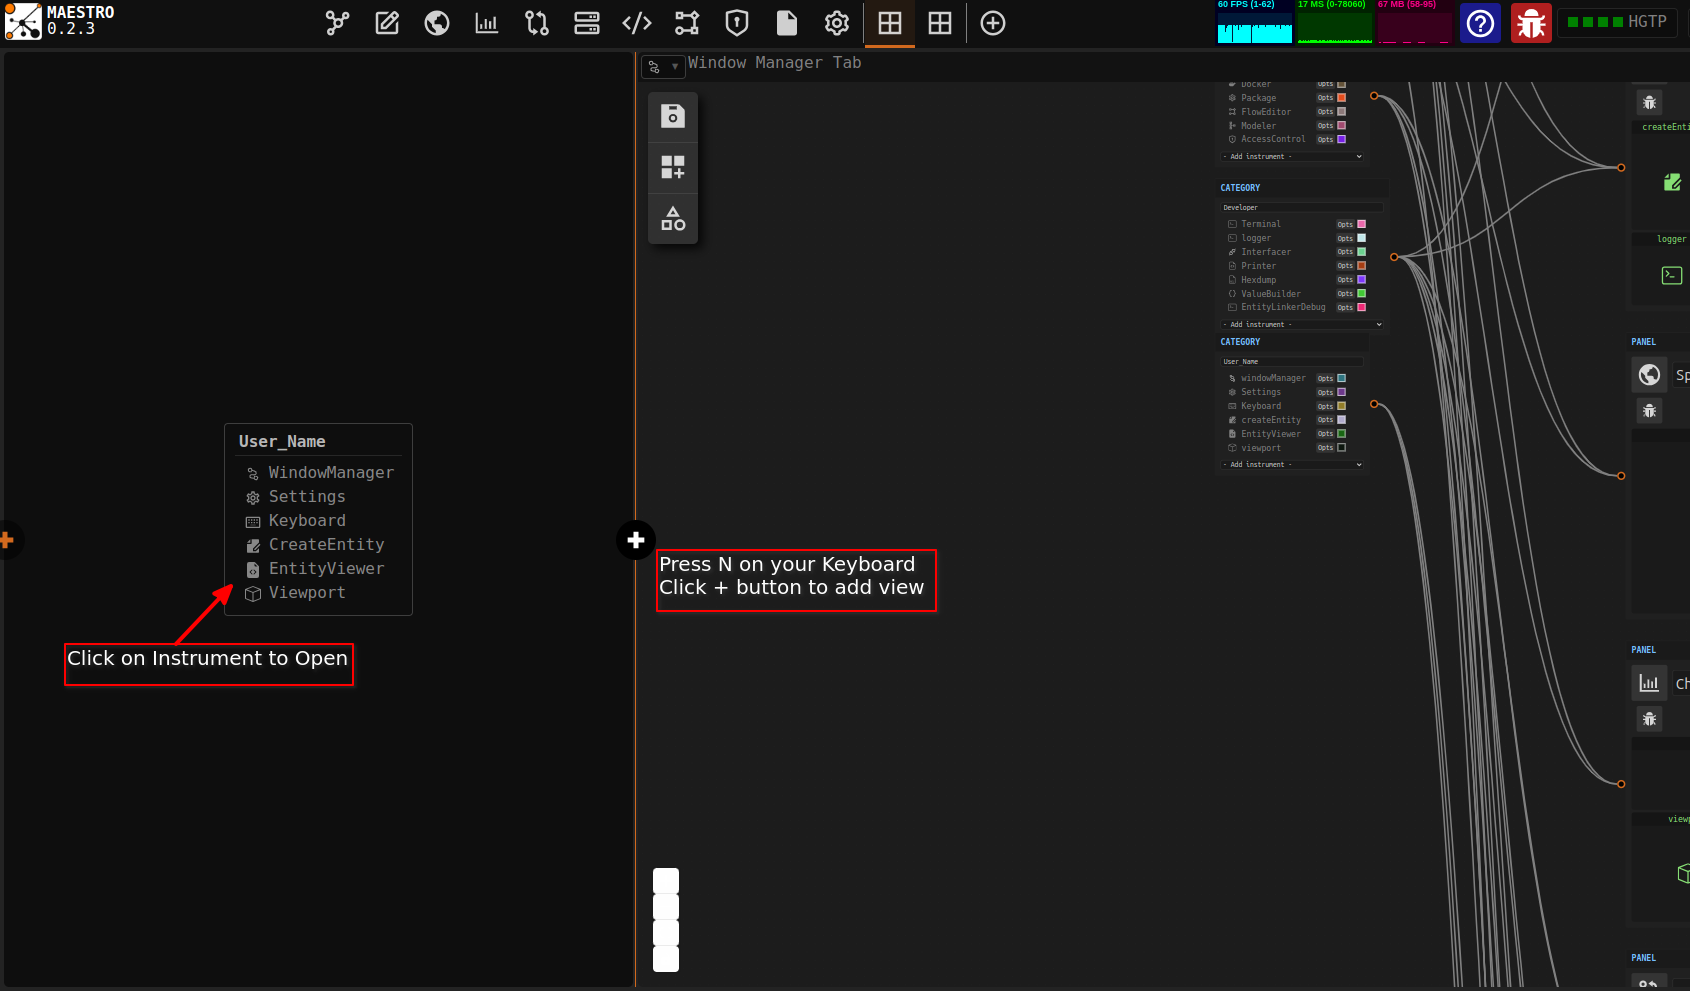Click Opts button for windowManager
This screenshot has height=991, width=1690.
click(x=1325, y=378)
